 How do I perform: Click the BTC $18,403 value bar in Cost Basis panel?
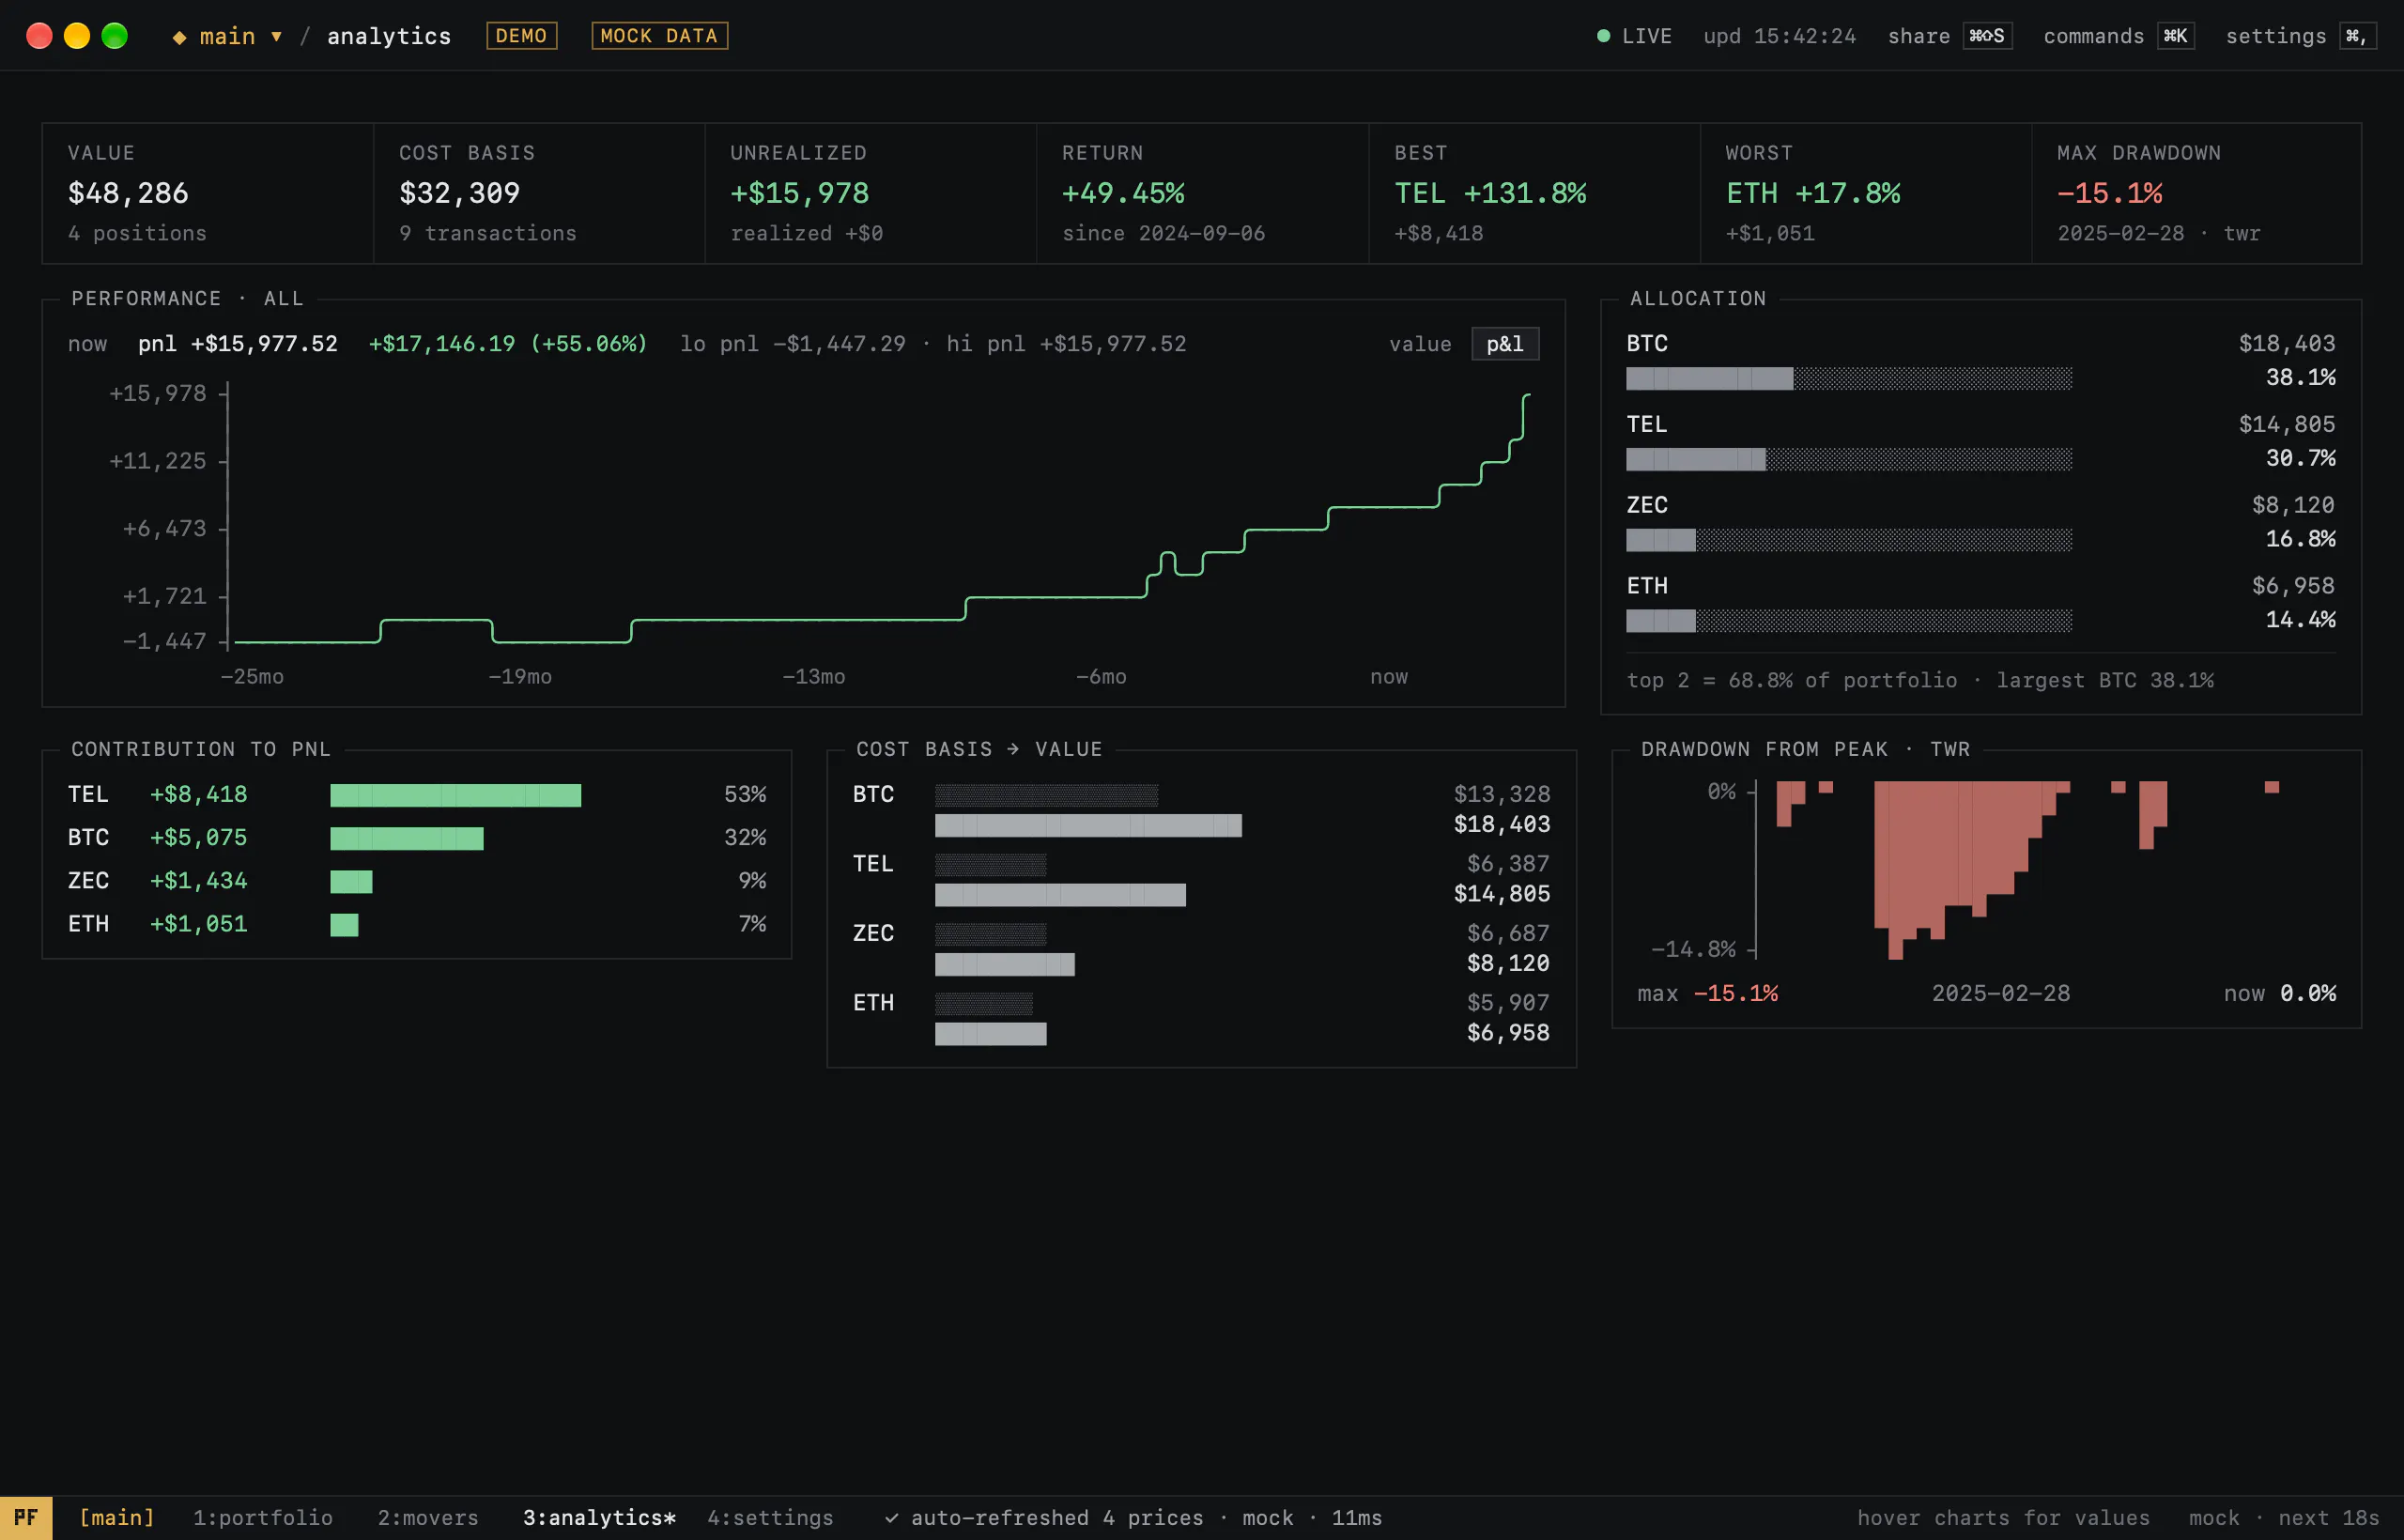click(x=1088, y=826)
